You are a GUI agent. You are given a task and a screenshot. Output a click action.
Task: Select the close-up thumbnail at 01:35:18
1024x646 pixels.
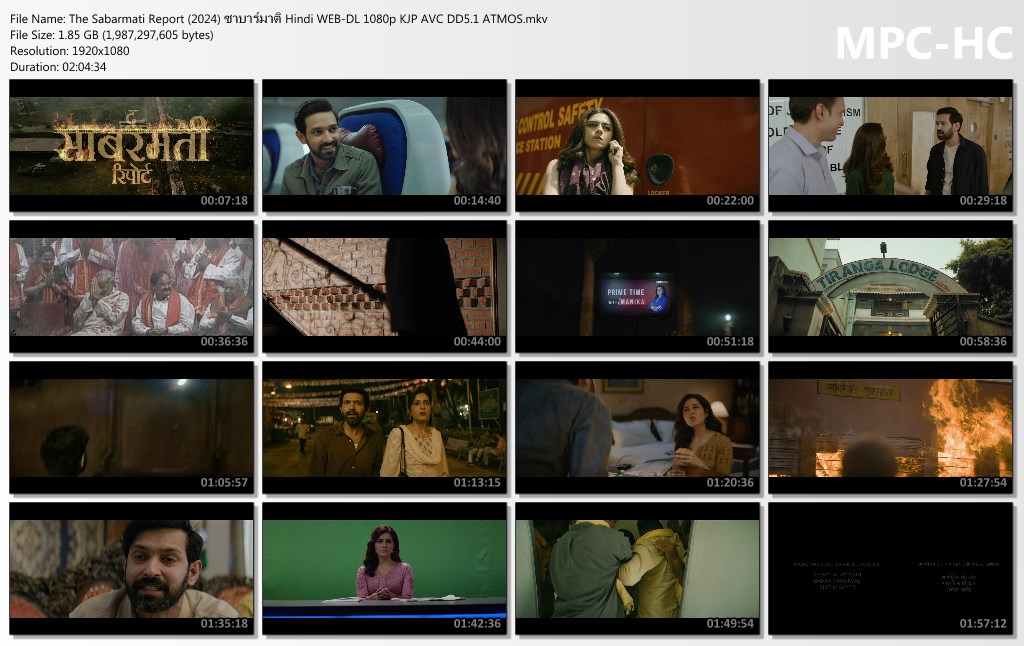point(131,568)
